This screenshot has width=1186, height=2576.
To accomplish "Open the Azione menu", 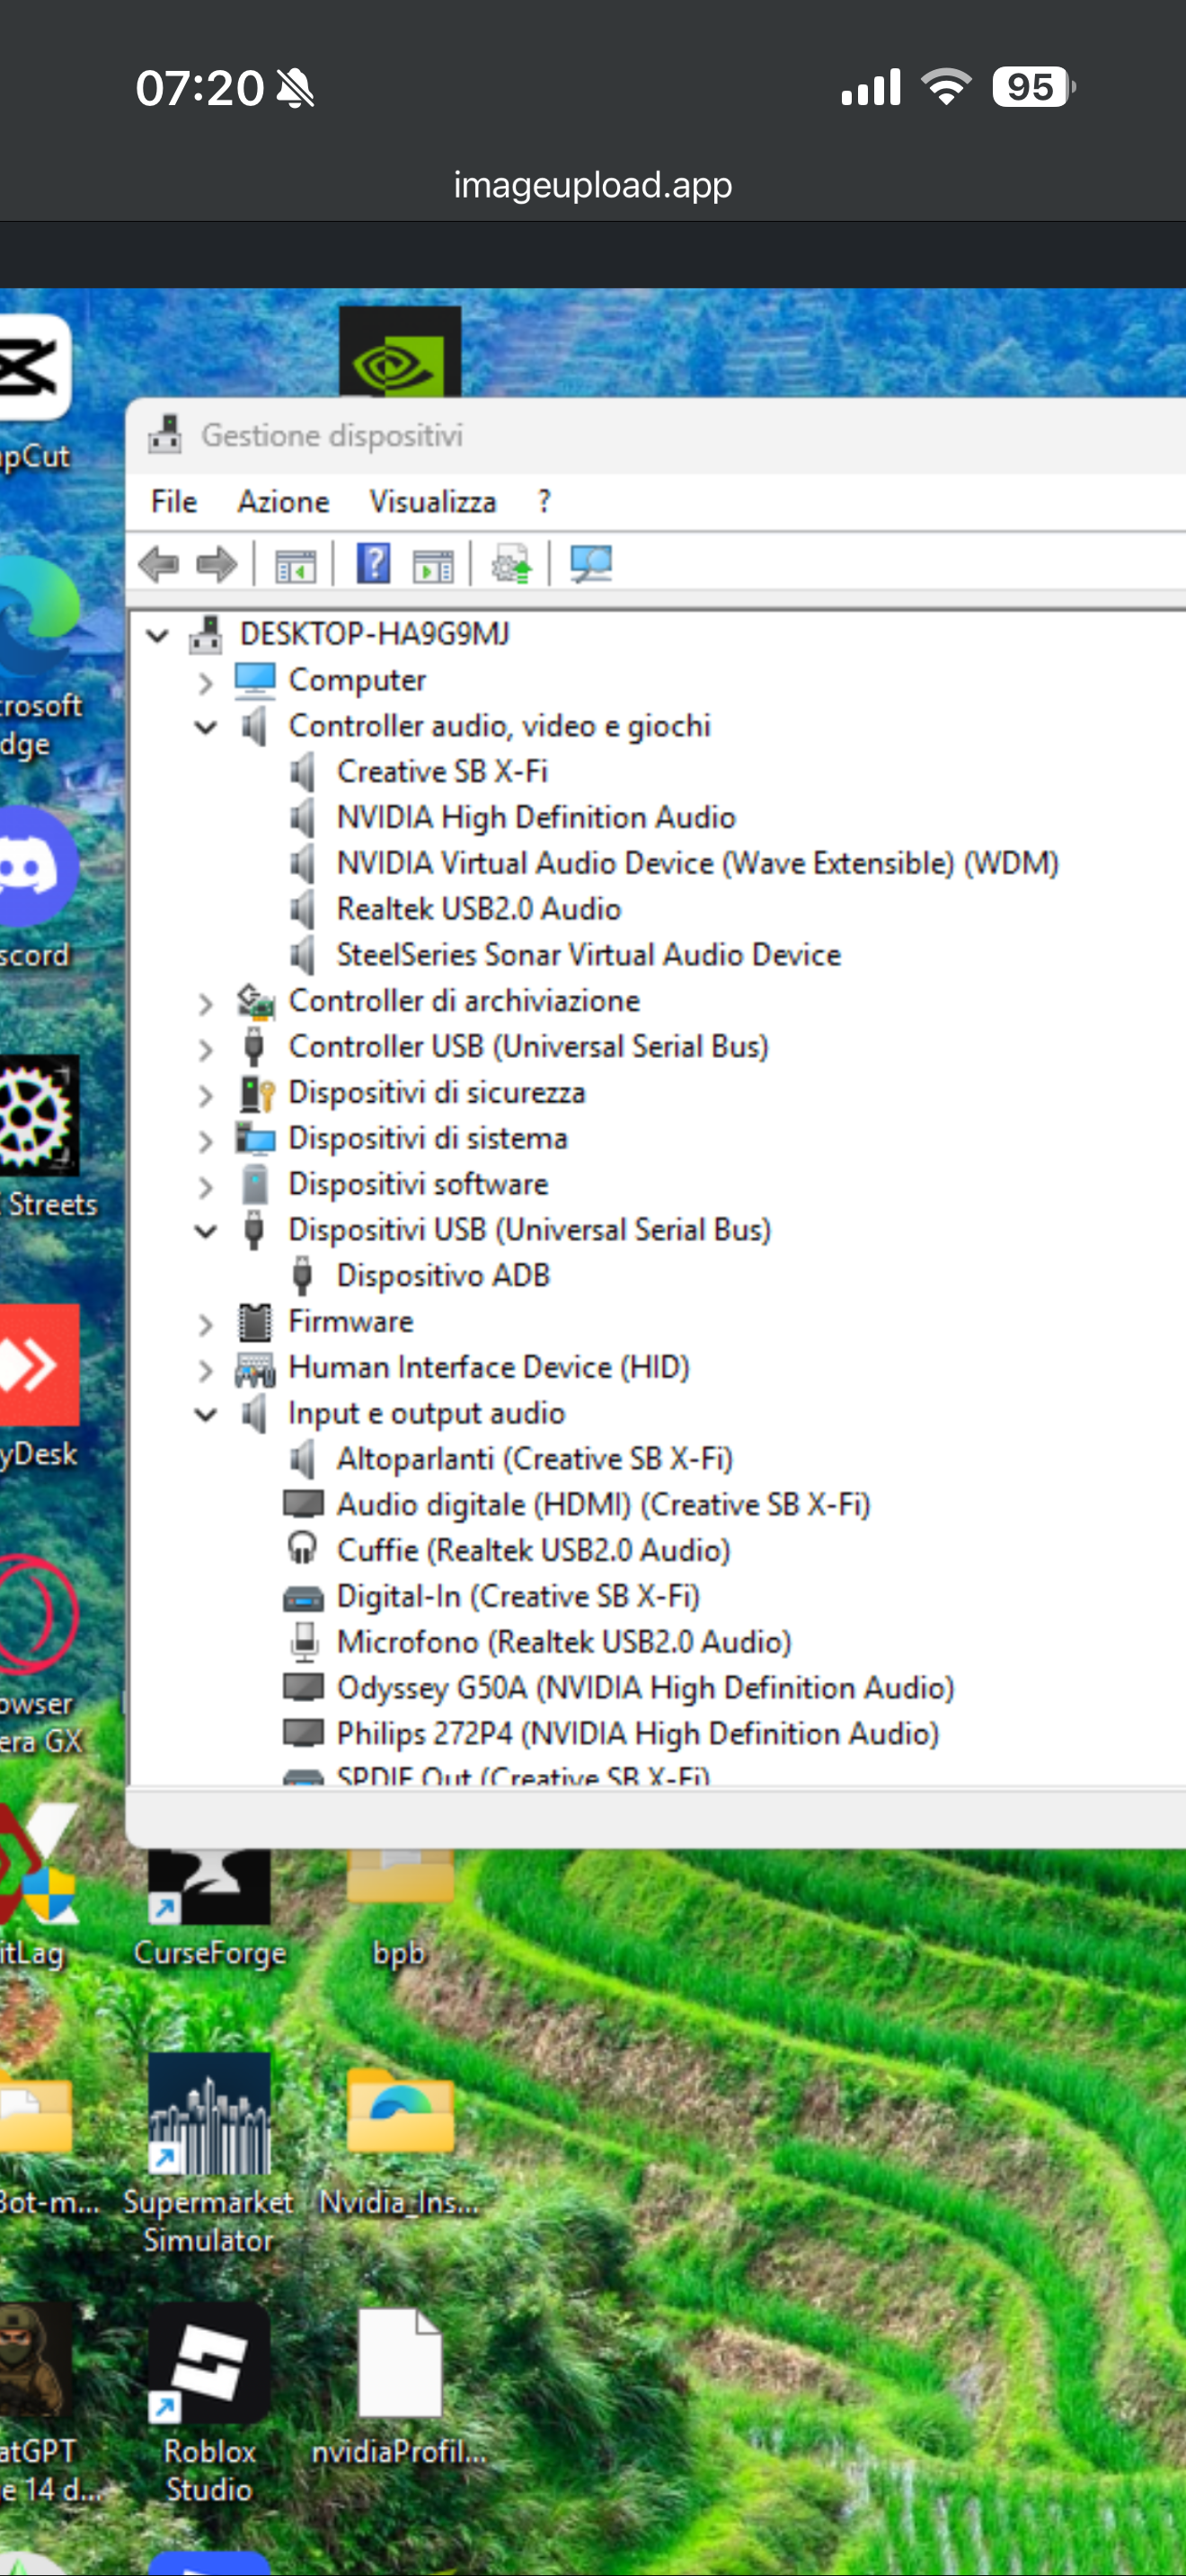I will coord(283,502).
